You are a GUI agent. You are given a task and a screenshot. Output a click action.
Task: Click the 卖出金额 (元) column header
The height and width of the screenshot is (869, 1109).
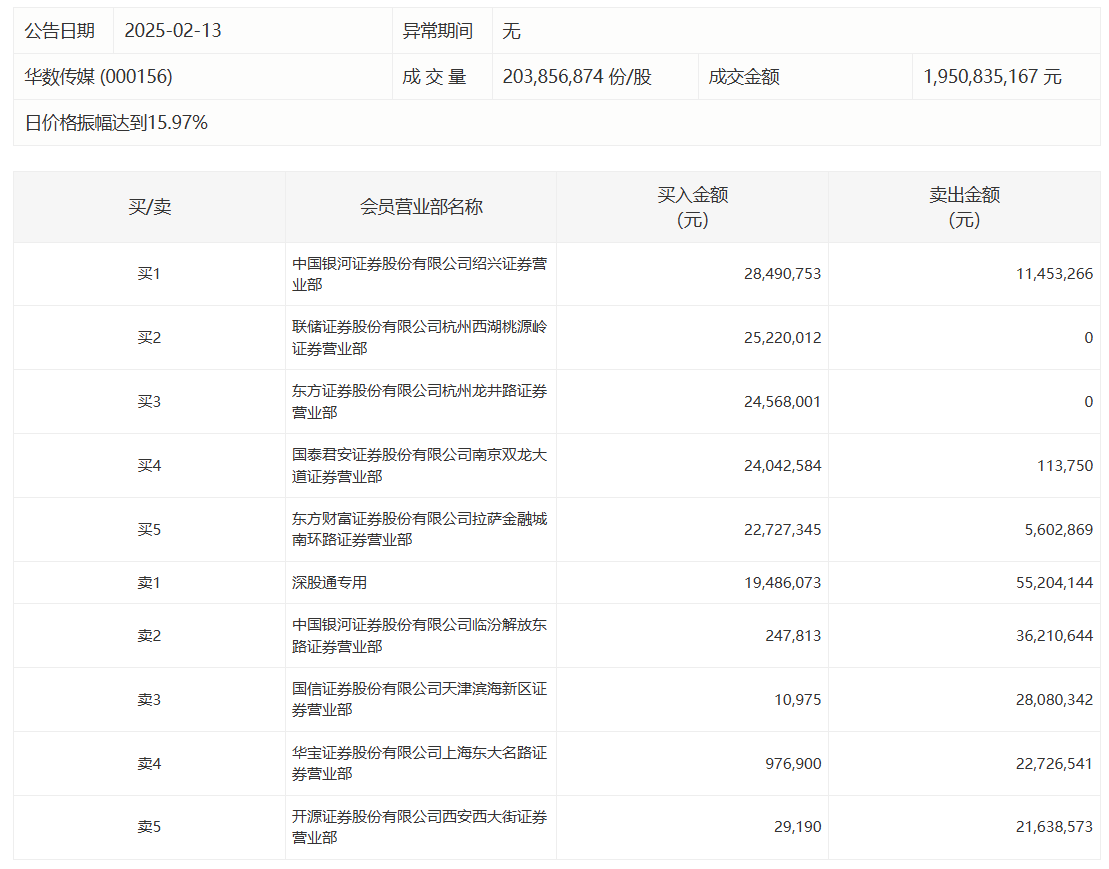tap(964, 207)
